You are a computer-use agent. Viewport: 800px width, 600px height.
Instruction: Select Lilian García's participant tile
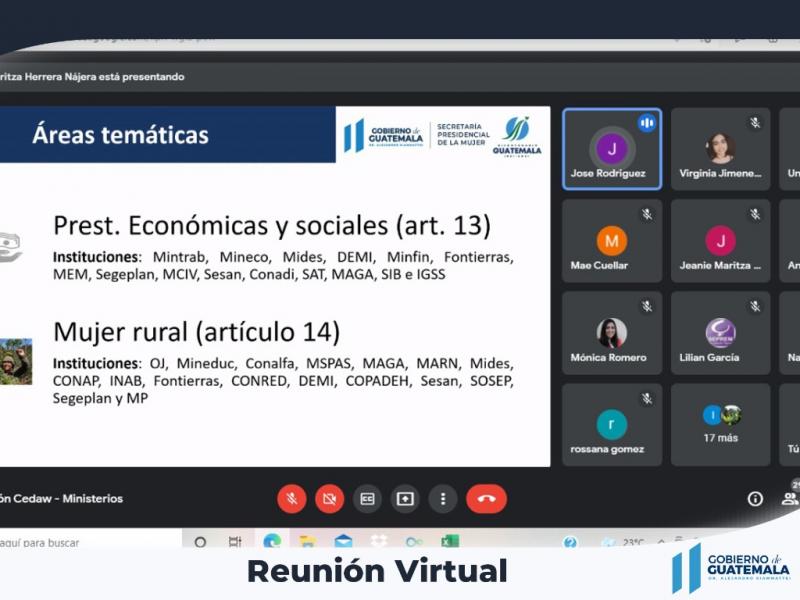pyautogui.click(x=720, y=333)
